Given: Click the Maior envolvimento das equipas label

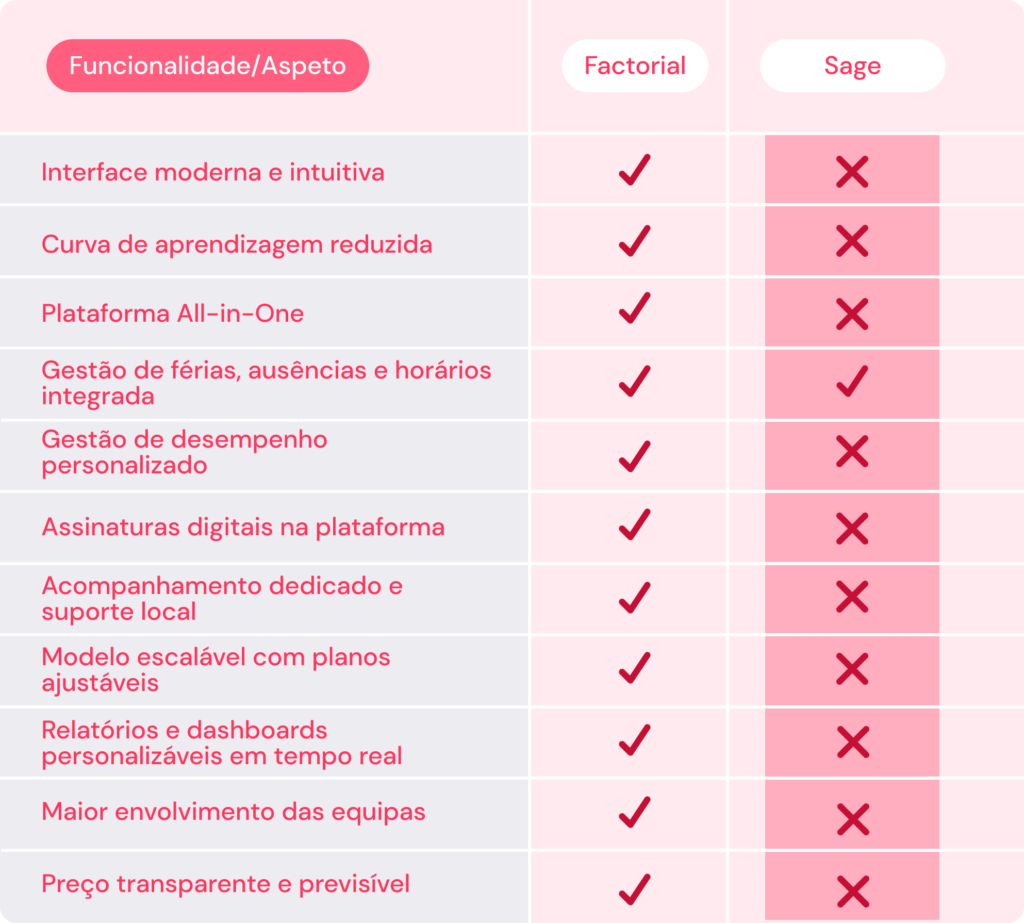Looking at the screenshot, I should pos(233,812).
